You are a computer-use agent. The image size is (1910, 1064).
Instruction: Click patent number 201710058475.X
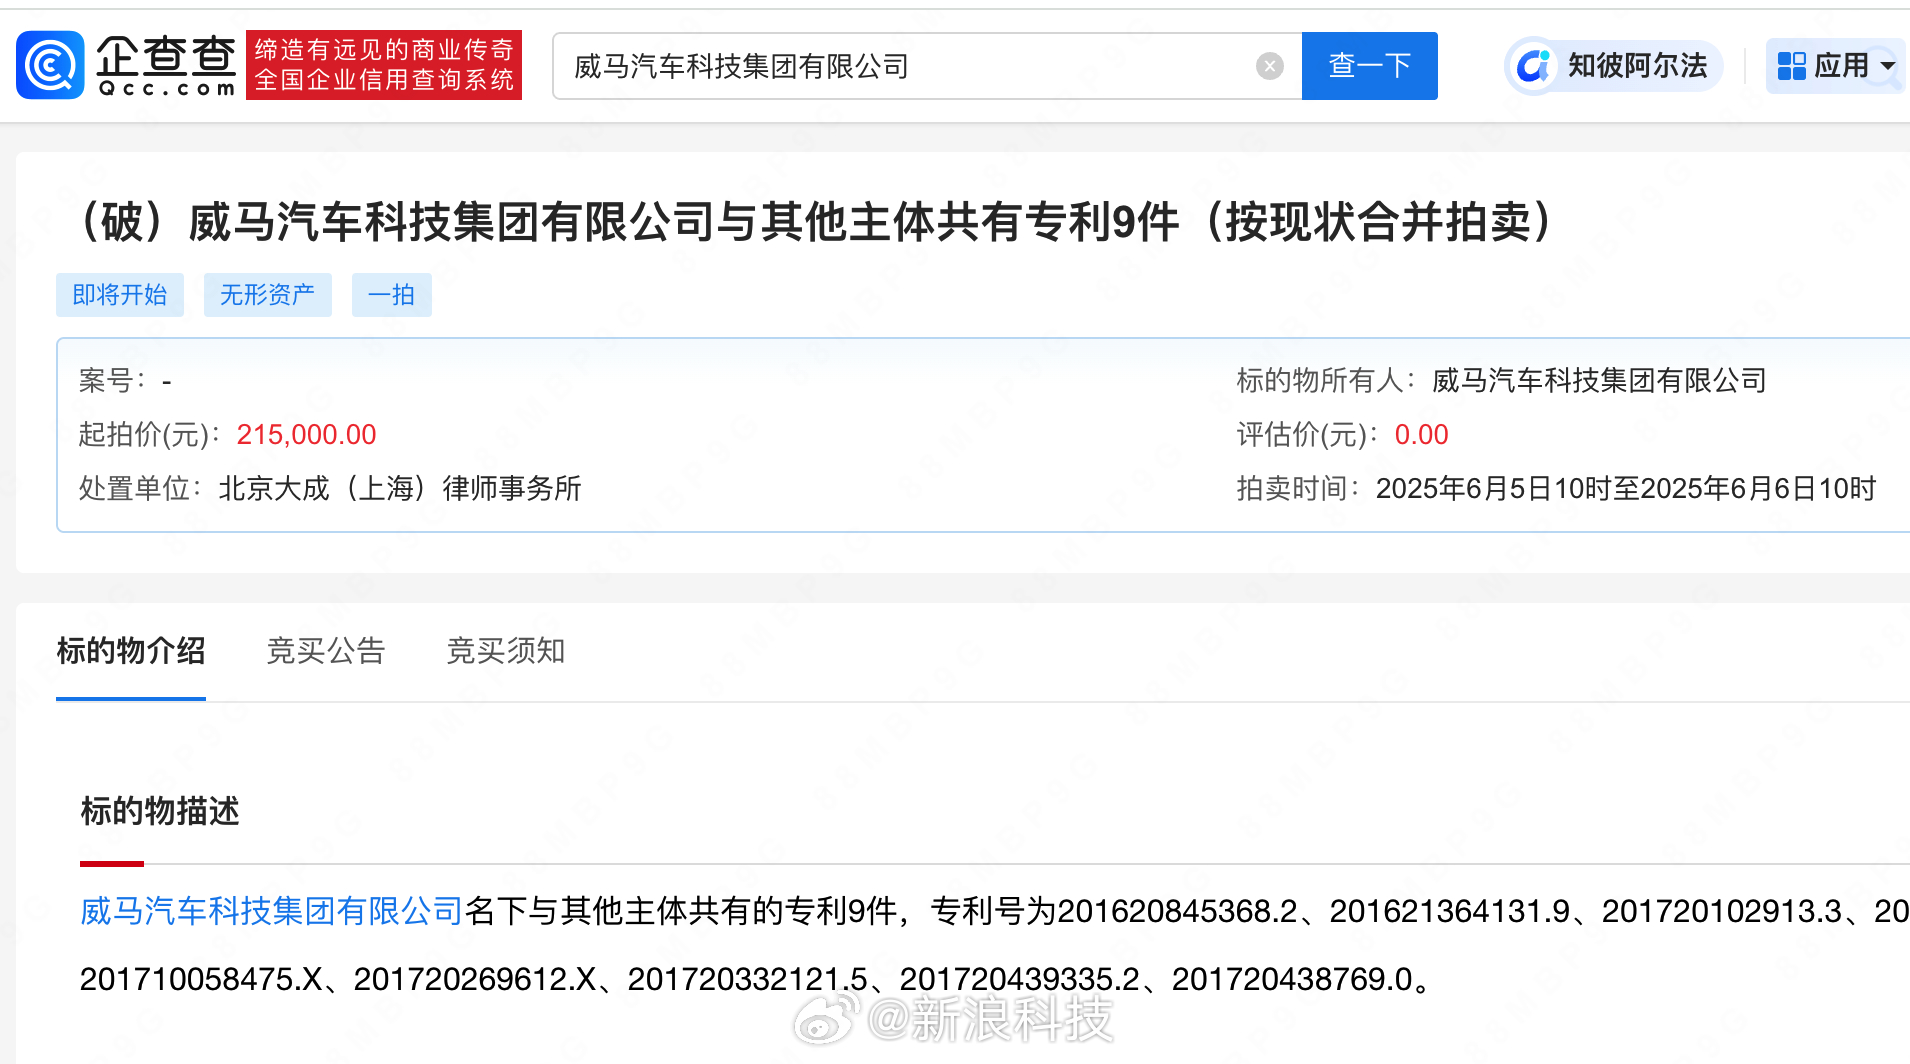(202, 979)
